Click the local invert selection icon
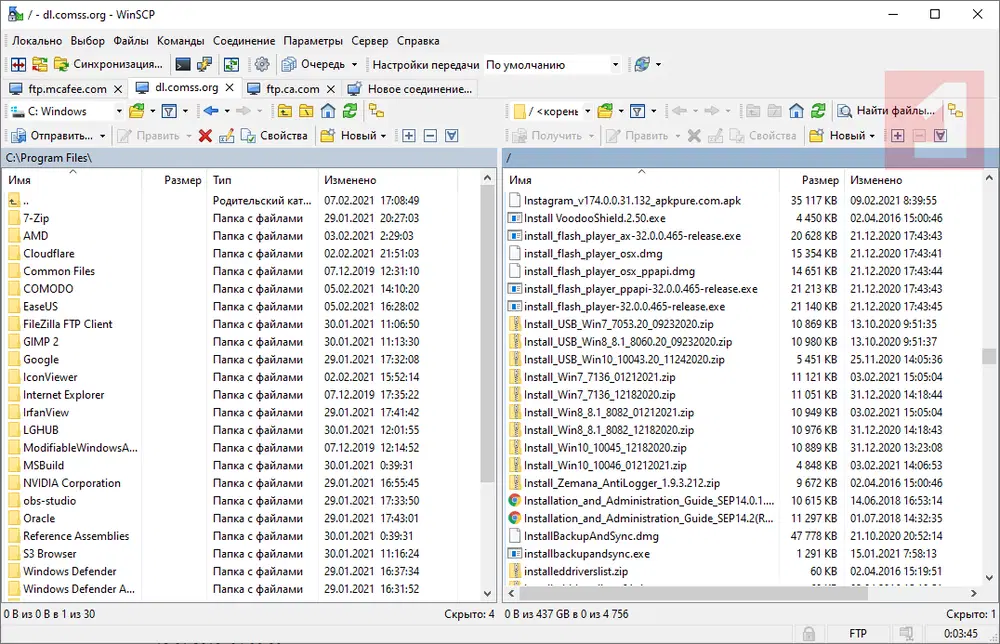The height and width of the screenshot is (644, 1000). coord(452,135)
